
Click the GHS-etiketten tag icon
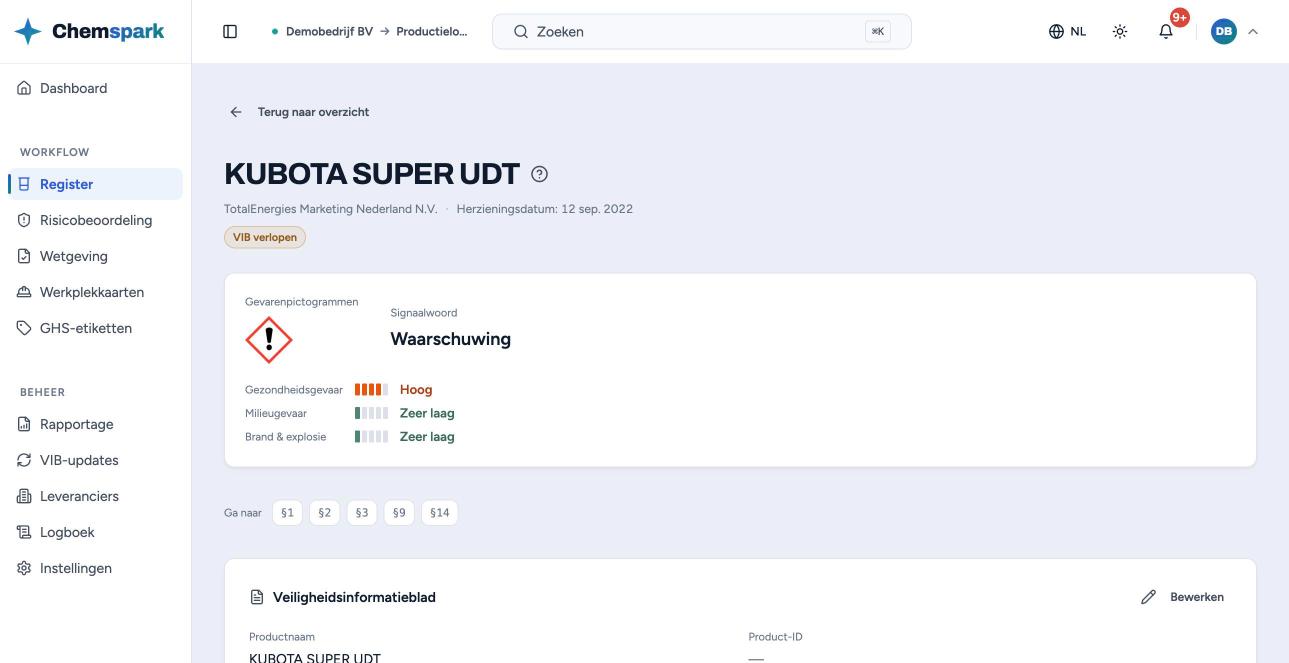tap(25, 328)
